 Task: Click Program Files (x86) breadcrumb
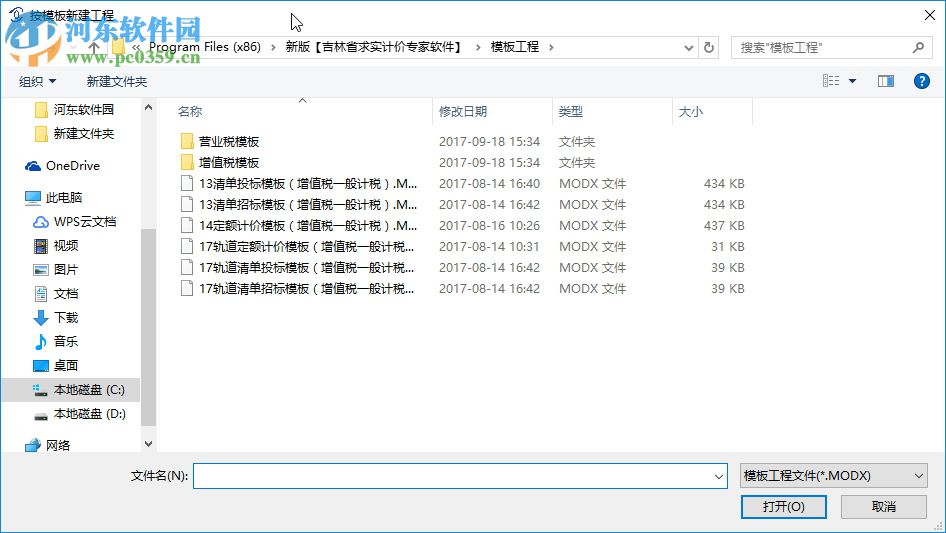tap(205, 47)
